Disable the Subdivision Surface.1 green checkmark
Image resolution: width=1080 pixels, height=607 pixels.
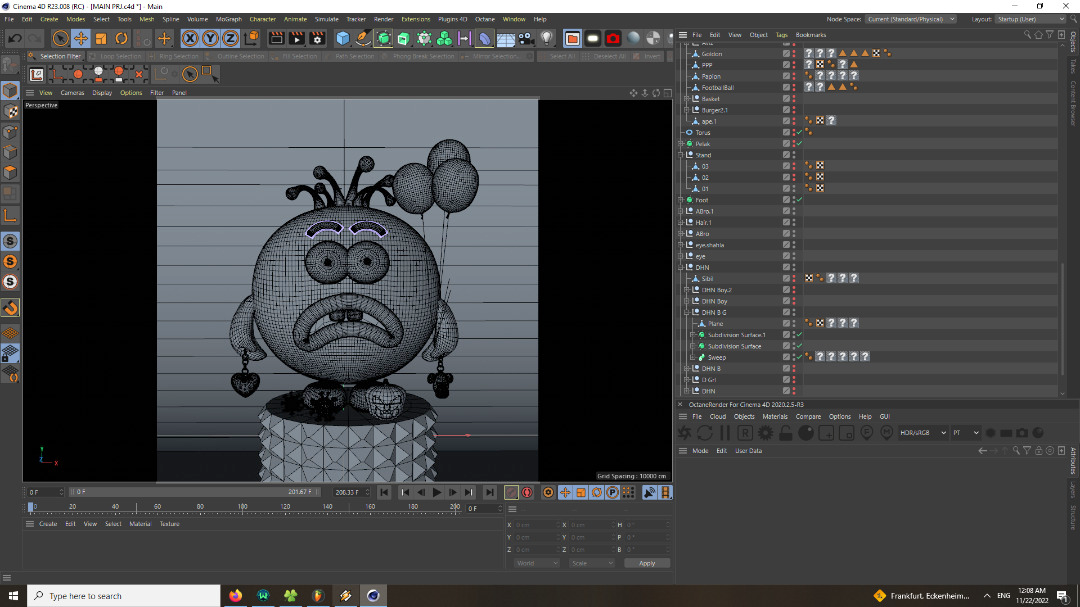[798, 335]
